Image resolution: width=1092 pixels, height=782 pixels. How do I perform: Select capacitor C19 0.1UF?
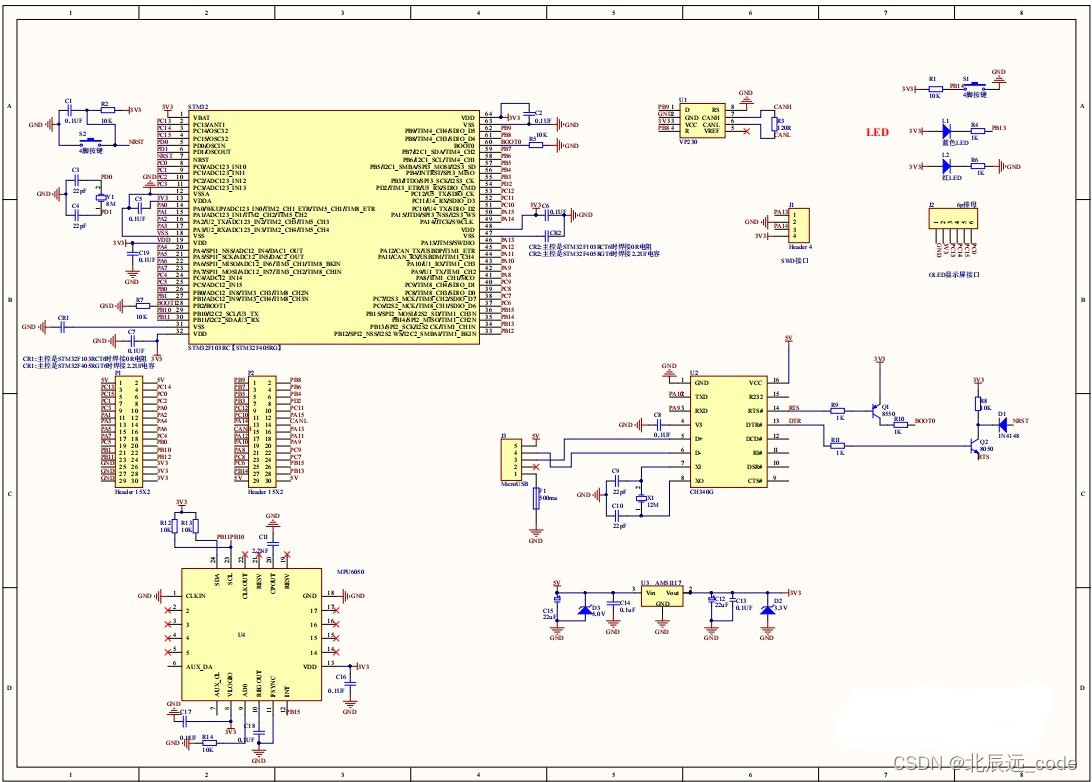tap(132, 253)
